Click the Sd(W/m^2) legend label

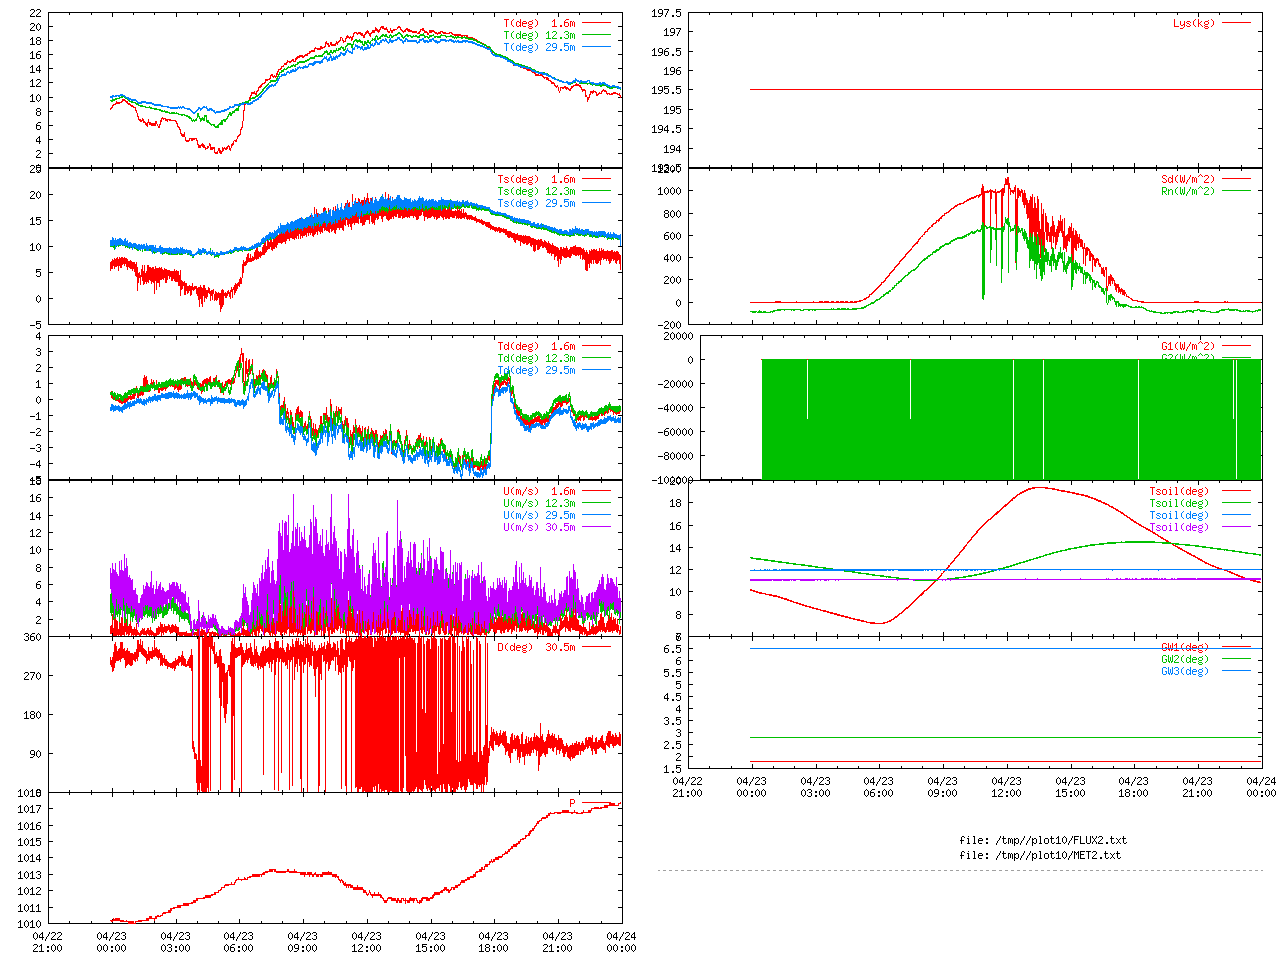click(1187, 180)
